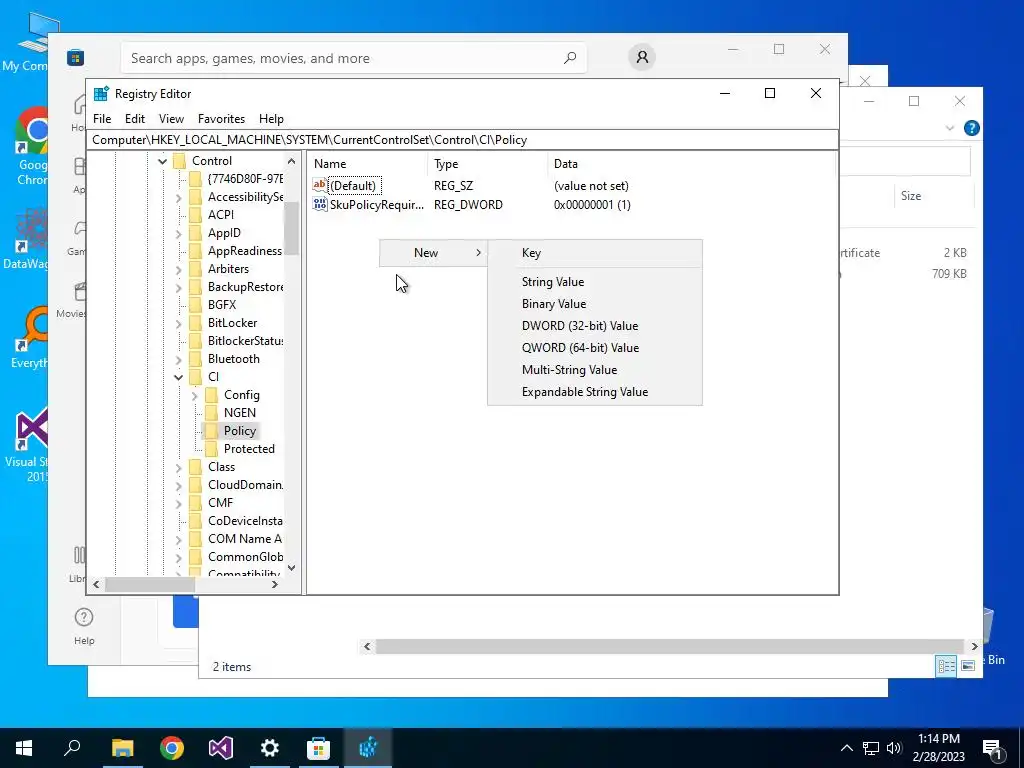Expand the CMF key
This screenshot has width=1024, height=768.
pos(178,503)
